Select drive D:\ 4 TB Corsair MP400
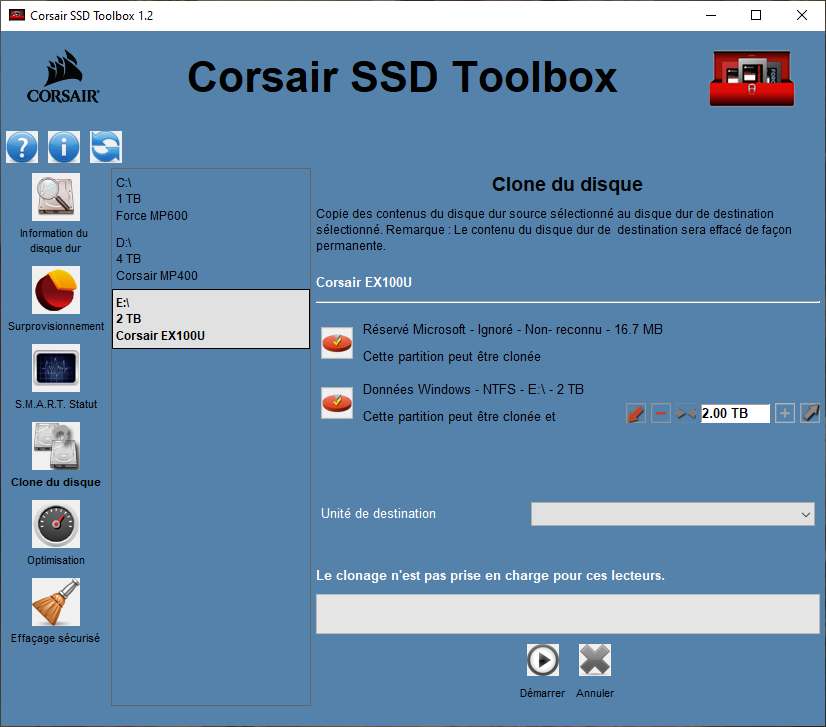 tap(211, 259)
